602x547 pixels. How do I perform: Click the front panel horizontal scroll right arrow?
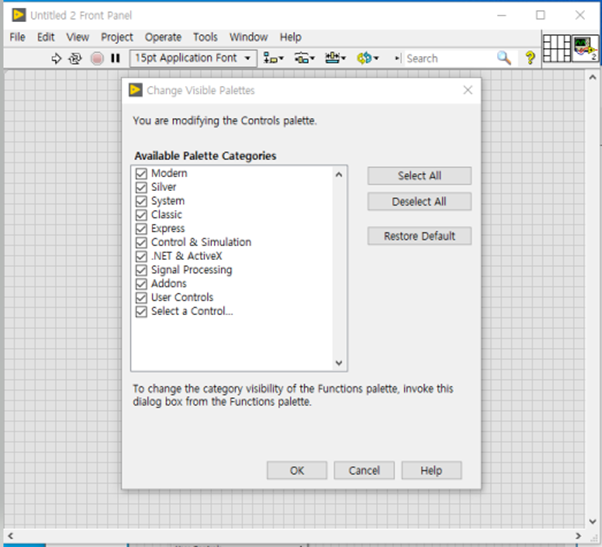pos(578,536)
